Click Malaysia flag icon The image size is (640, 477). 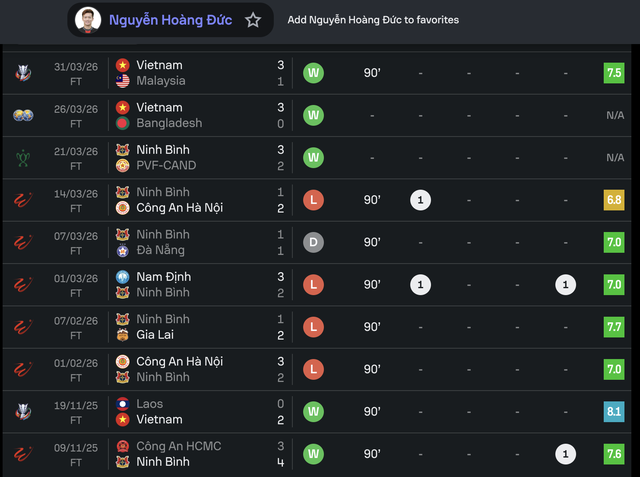coord(123,81)
